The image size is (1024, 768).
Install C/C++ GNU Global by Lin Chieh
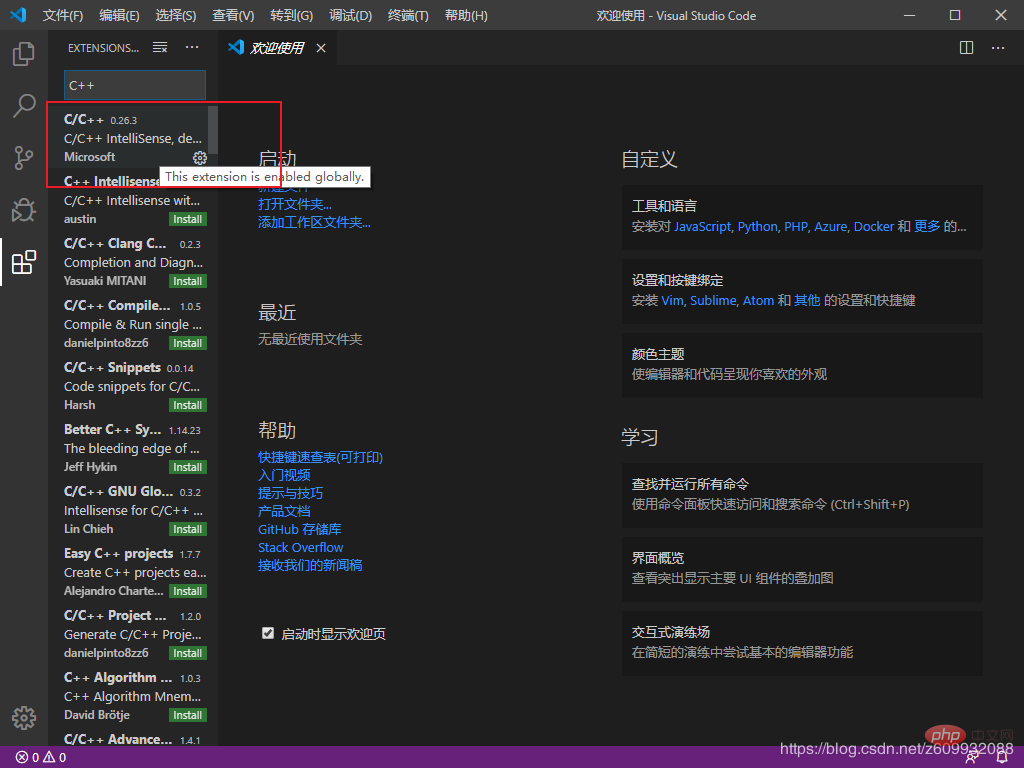tap(187, 529)
